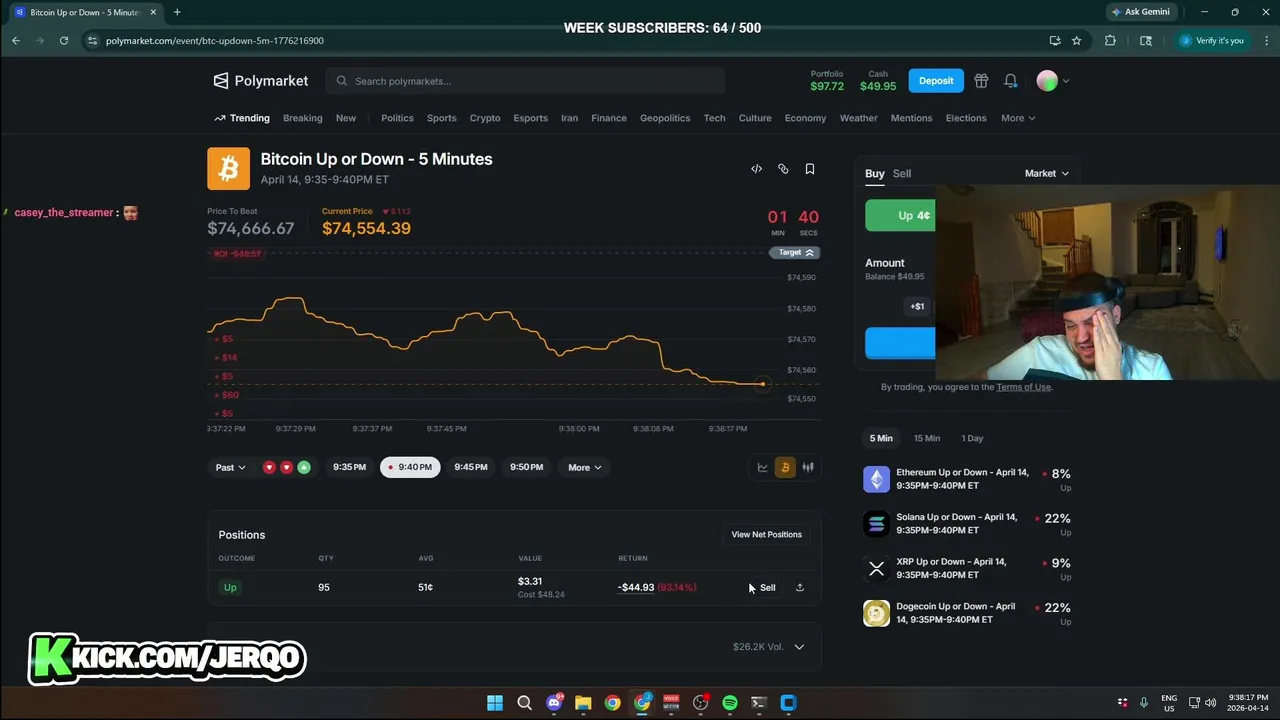The image size is (1280, 720).
Task: Open the XRP Up or Down market icon
Action: 876,568
